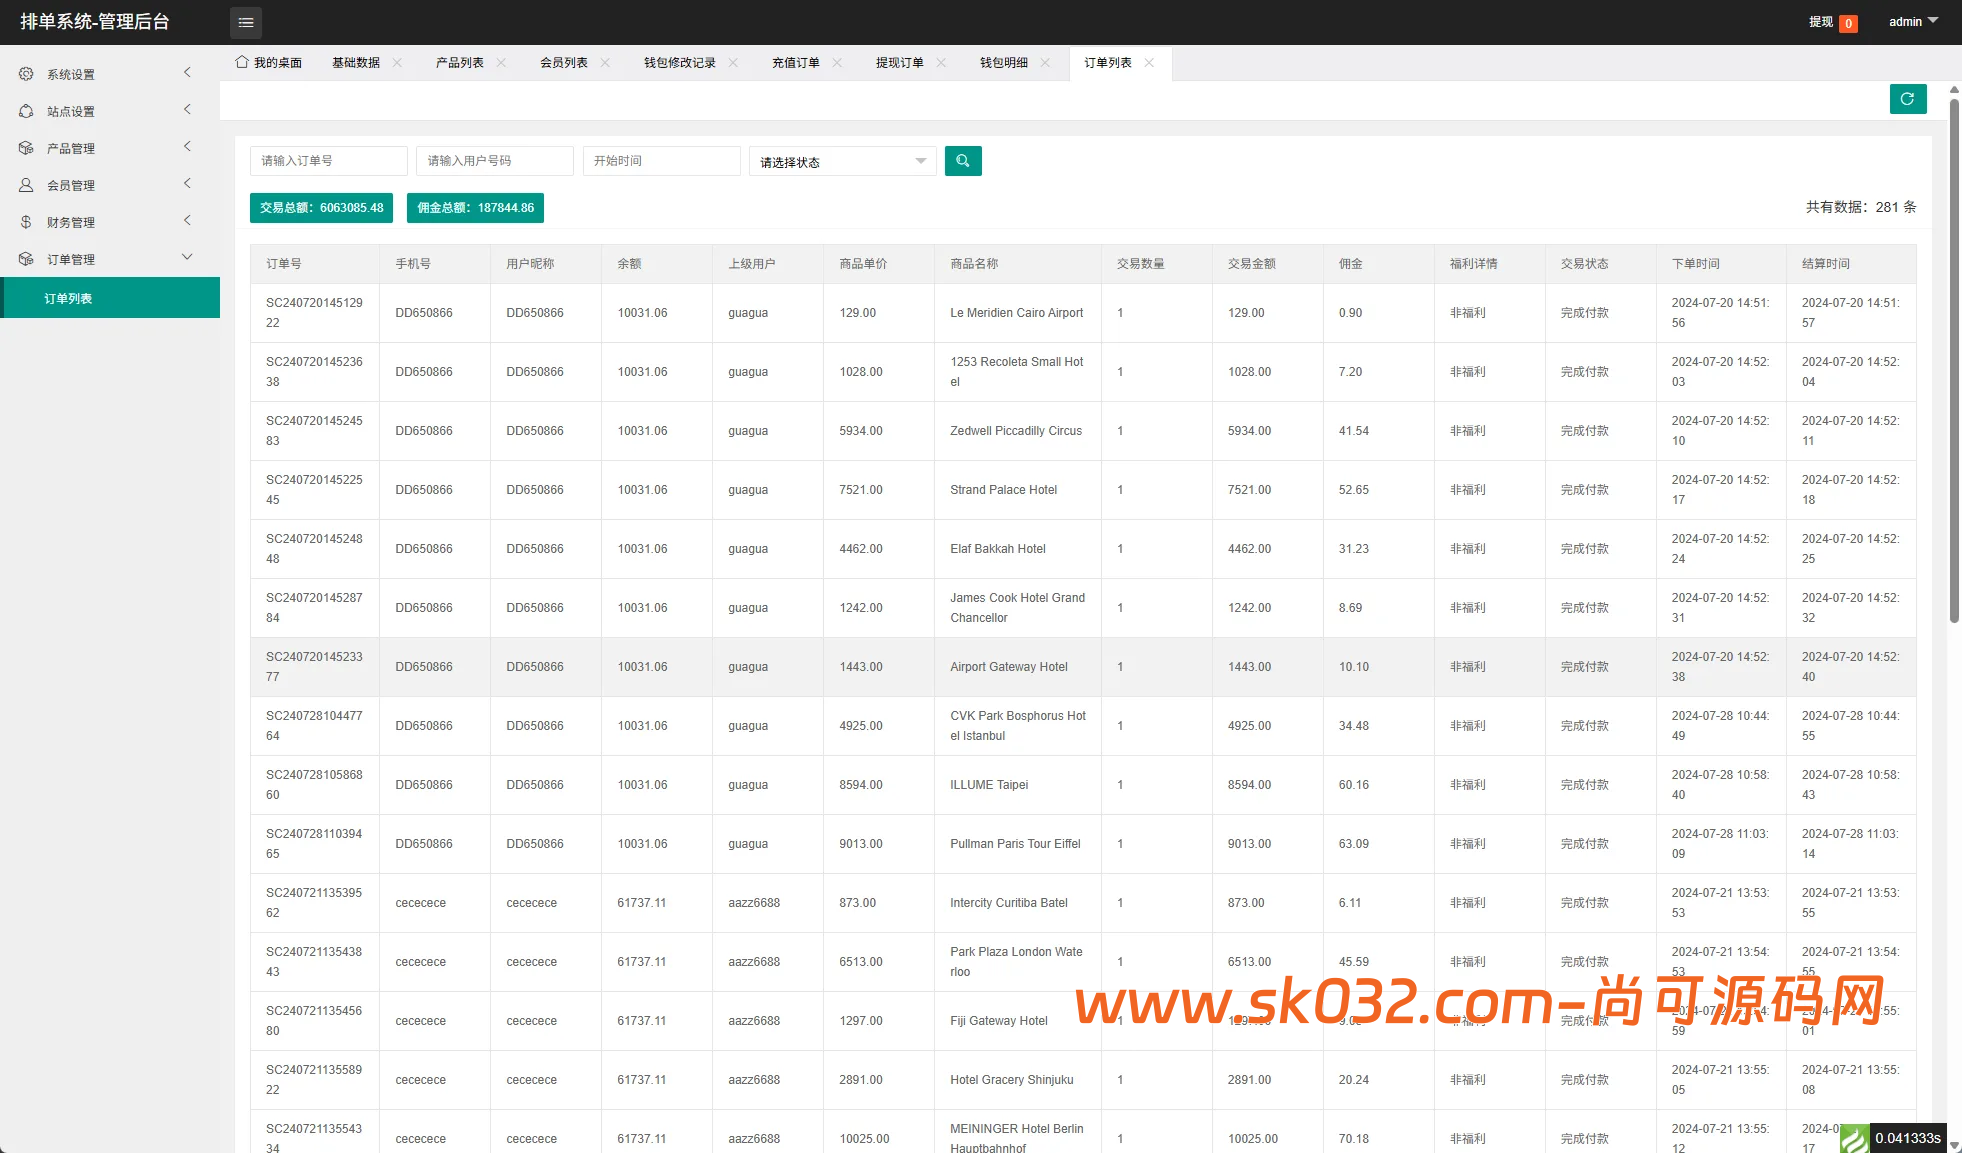This screenshot has height=1153, width=1962.
Task: Switch to the 提现订单 tab
Action: coord(899,62)
